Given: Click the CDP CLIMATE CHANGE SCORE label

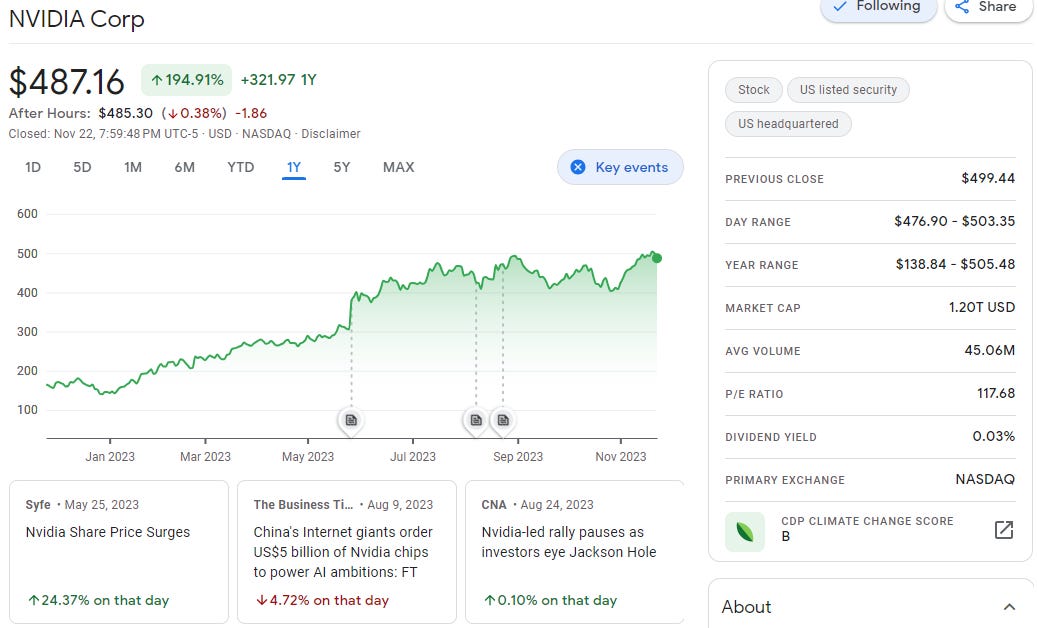Looking at the screenshot, I should 867,521.
